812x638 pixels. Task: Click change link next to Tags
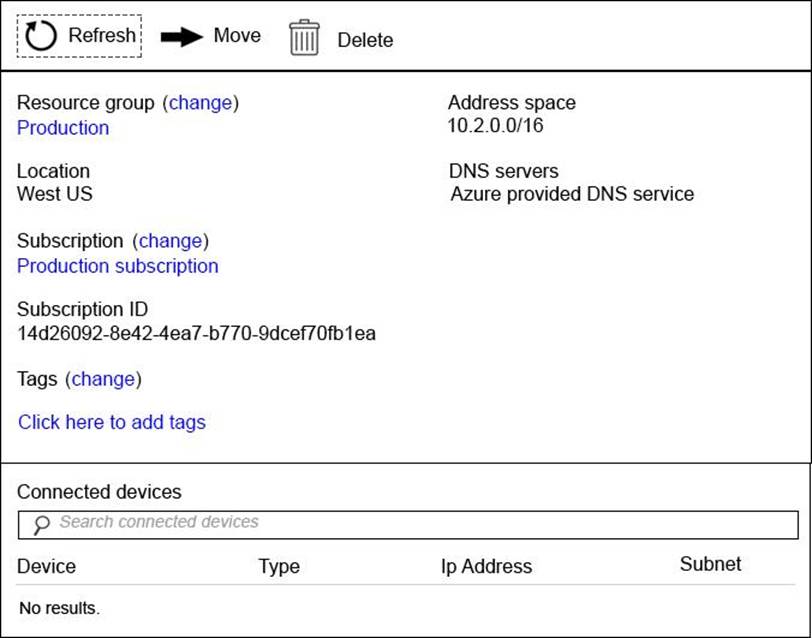[103, 379]
